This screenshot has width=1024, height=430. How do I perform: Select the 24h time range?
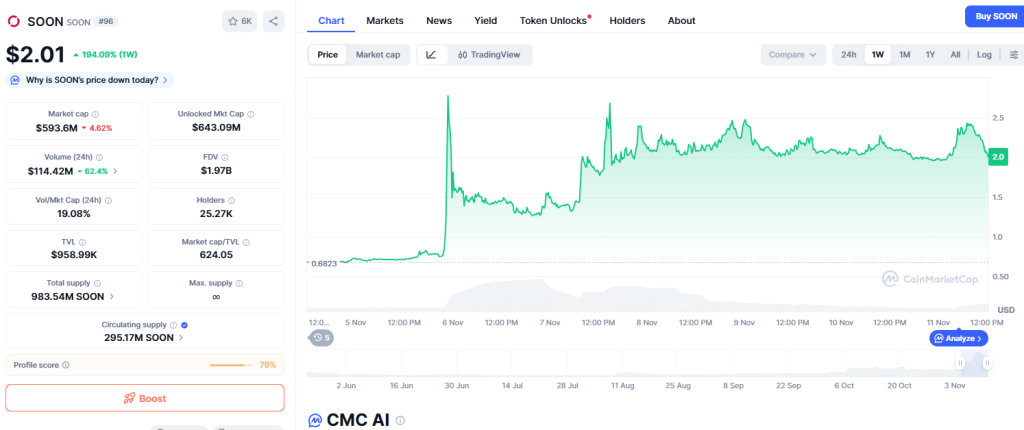click(848, 55)
